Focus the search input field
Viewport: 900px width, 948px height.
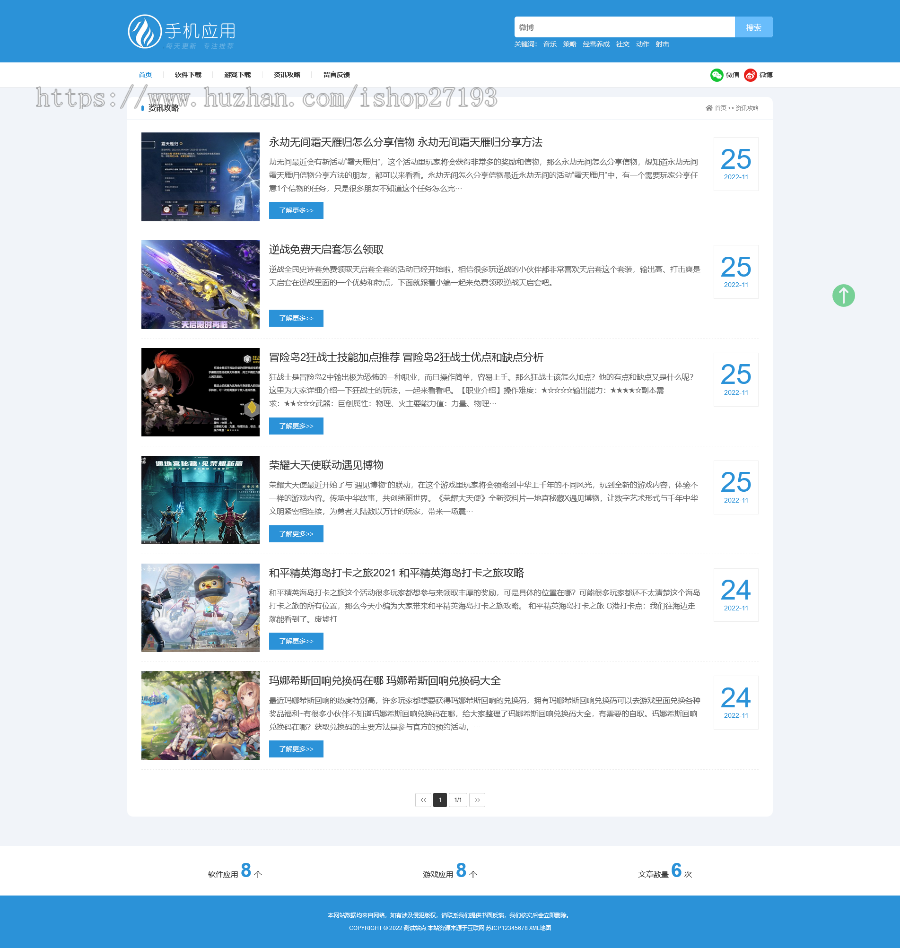pyautogui.click(x=624, y=27)
